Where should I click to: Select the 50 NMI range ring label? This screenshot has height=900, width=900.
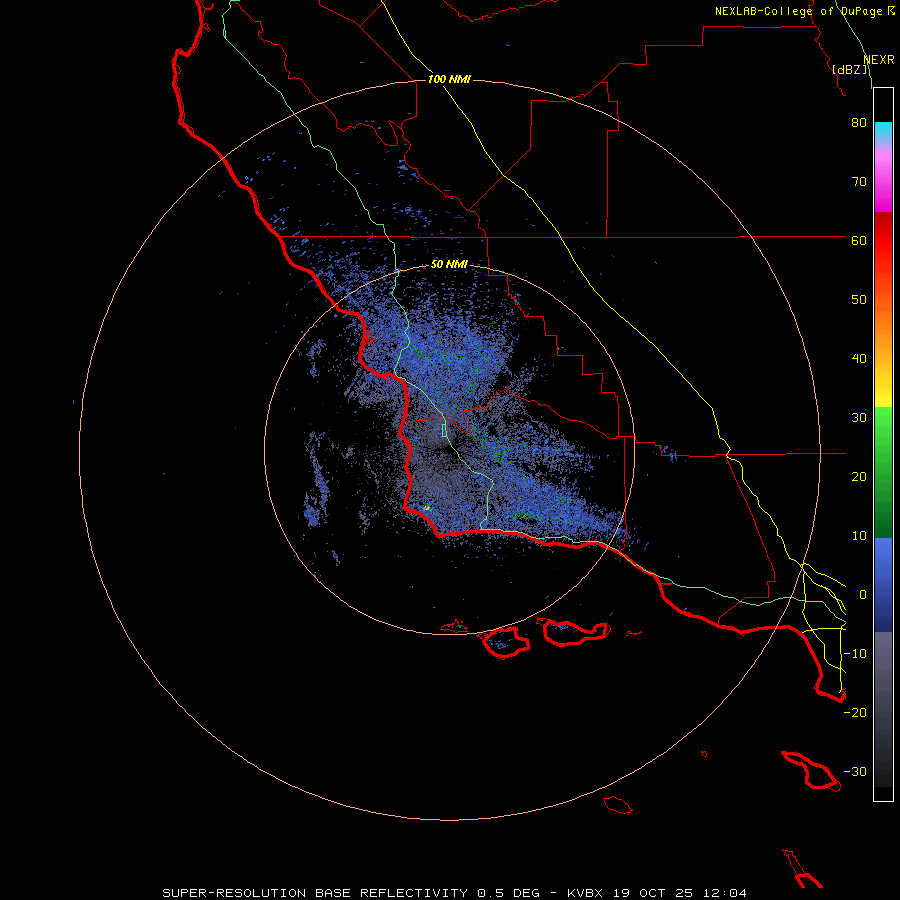click(449, 265)
